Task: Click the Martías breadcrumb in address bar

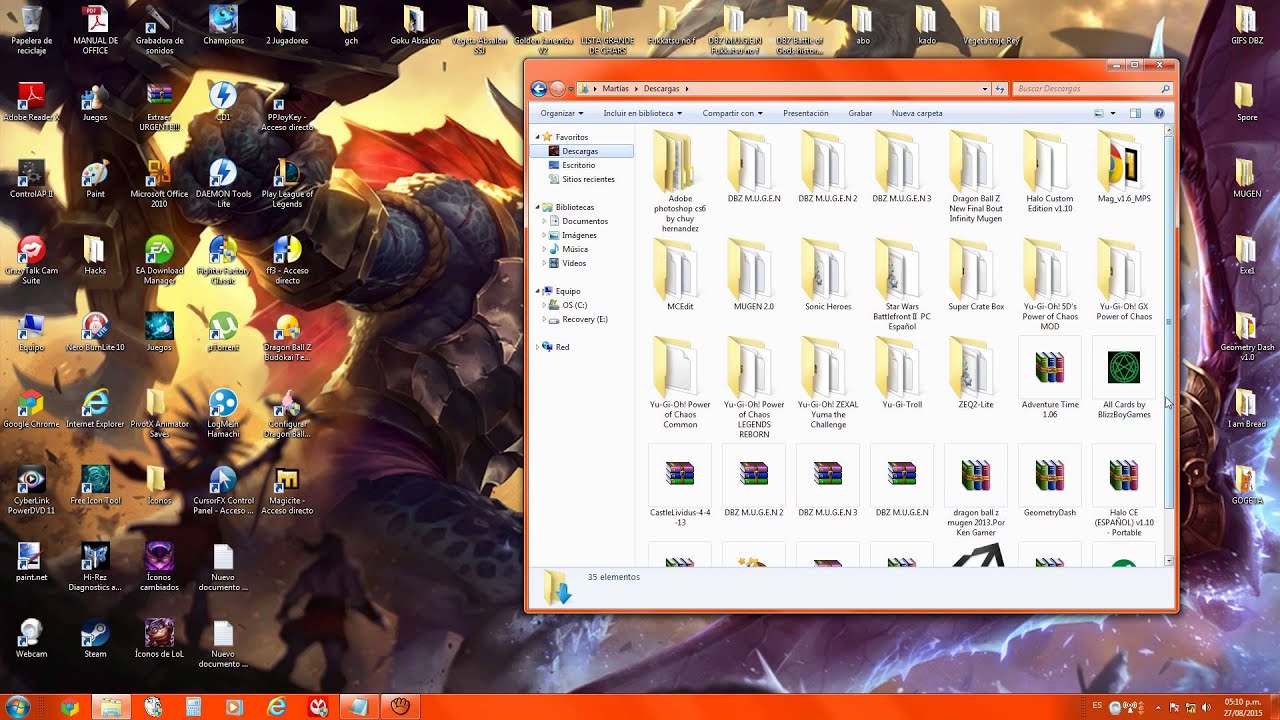Action: click(615, 88)
